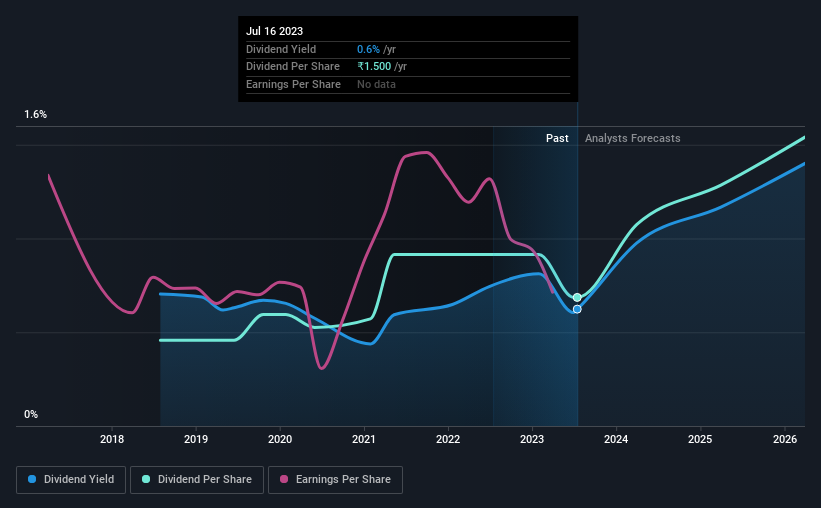Click the ₹1.500 dividend per share value
Image resolution: width=821 pixels, height=508 pixels.
click(374, 67)
